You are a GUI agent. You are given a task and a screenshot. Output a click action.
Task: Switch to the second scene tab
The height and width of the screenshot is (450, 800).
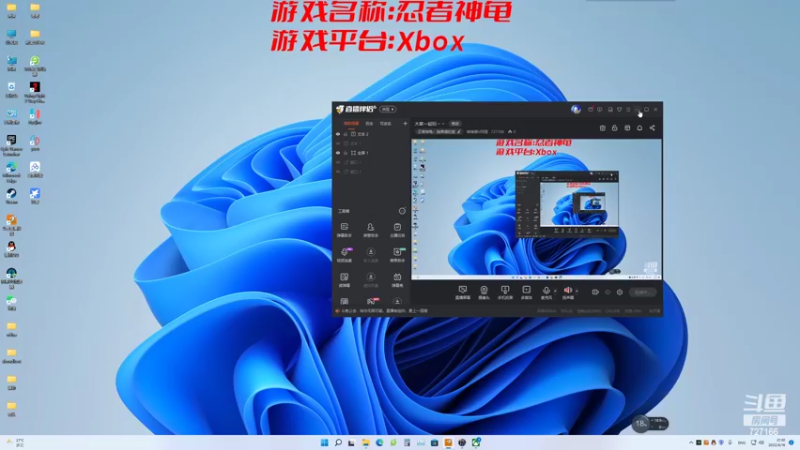[369, 123]
